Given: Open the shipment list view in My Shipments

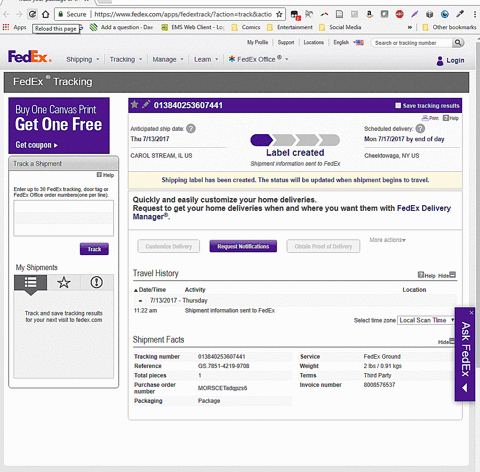Looking at the screenshot, I should 30,283.
